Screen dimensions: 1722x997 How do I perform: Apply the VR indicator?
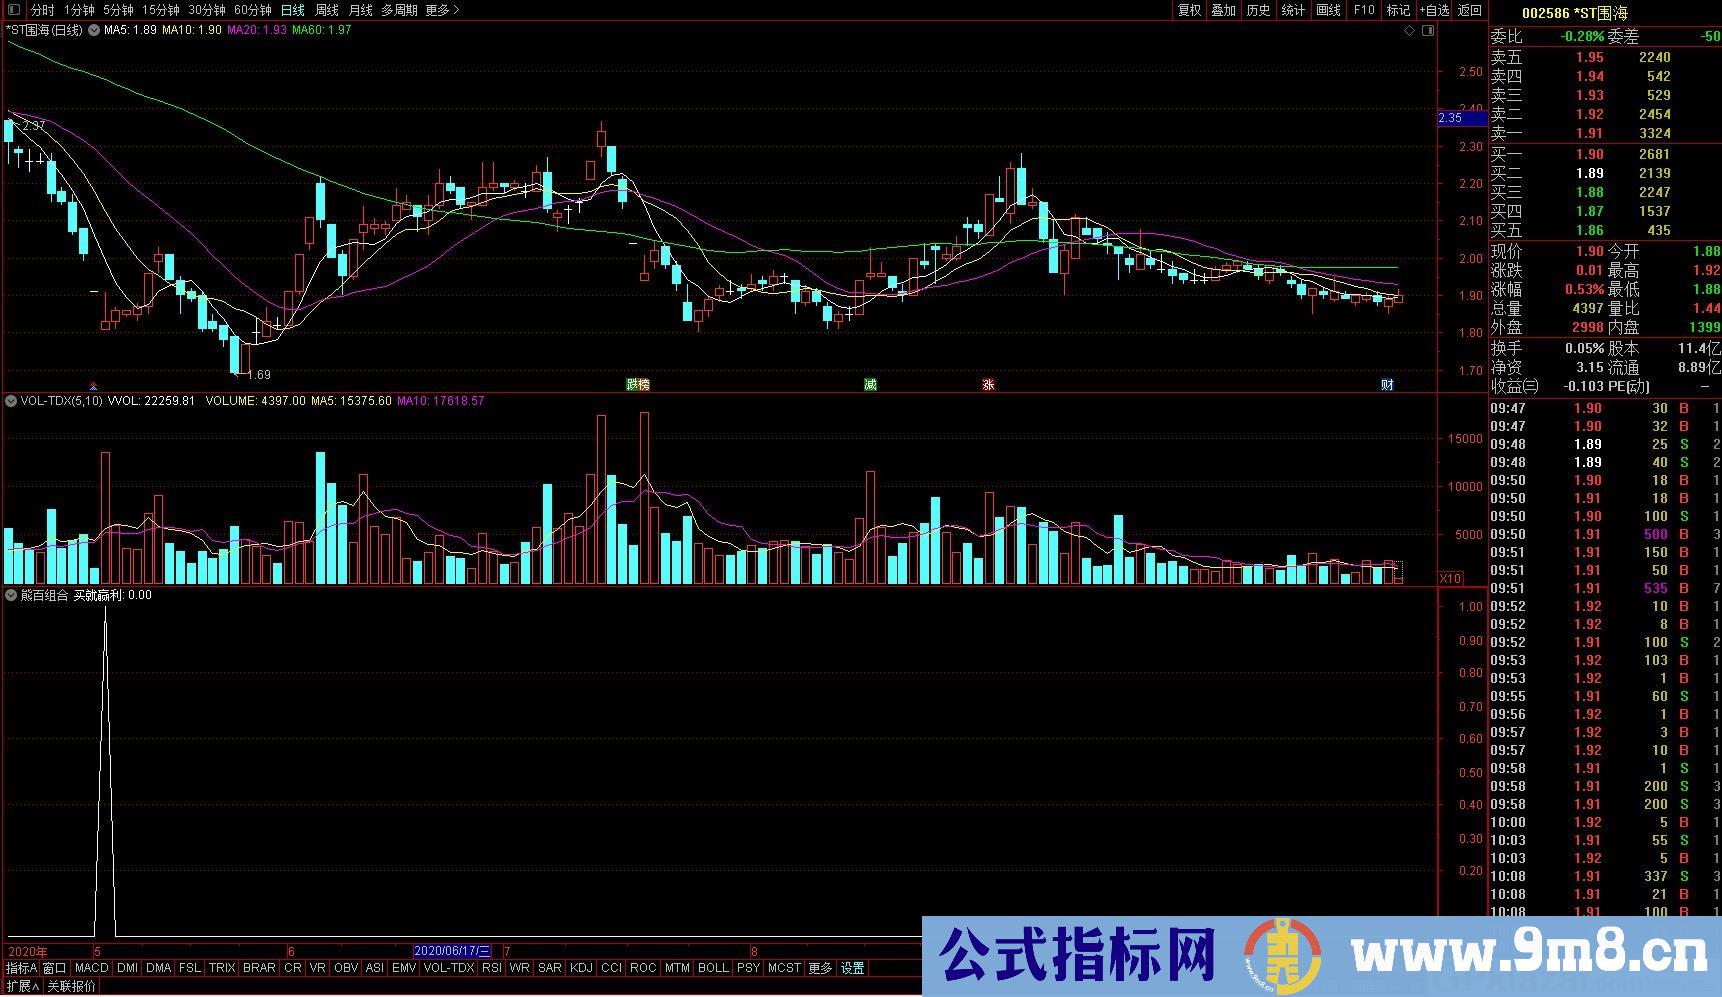(x=318, y=968)
